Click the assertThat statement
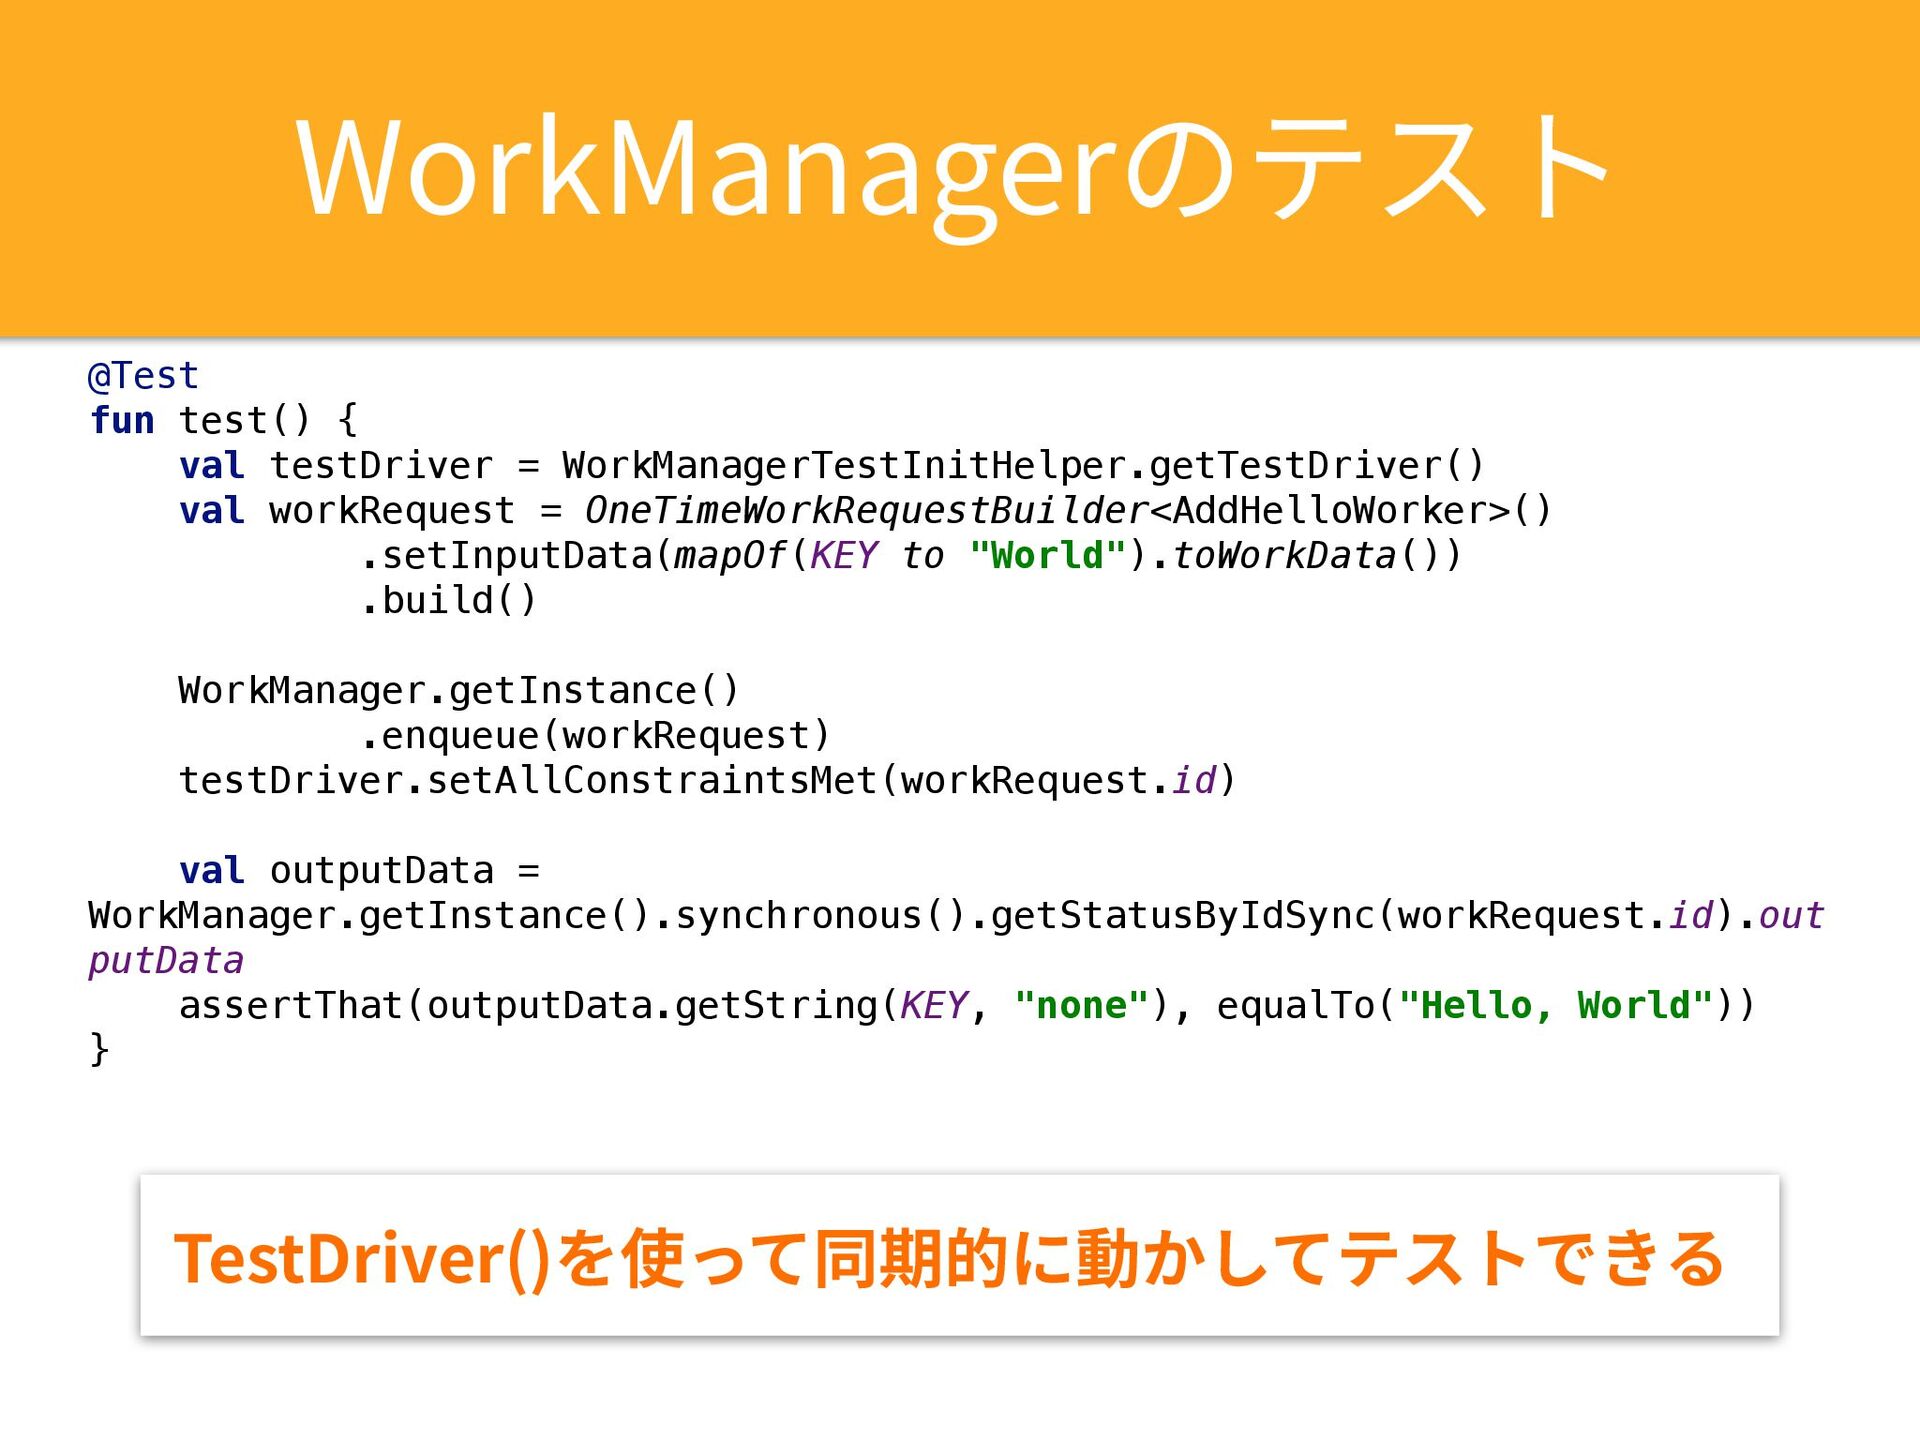 click(292, 1006)
